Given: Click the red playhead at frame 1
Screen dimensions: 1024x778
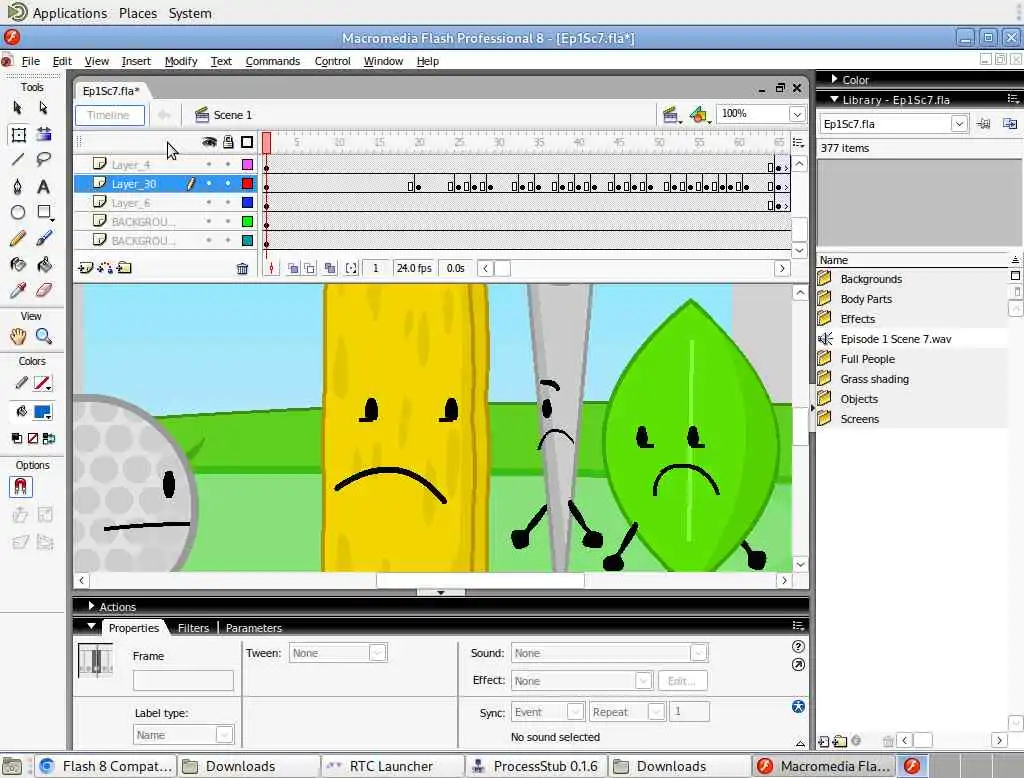Looking at the screenshot, I should coord(266,143).
